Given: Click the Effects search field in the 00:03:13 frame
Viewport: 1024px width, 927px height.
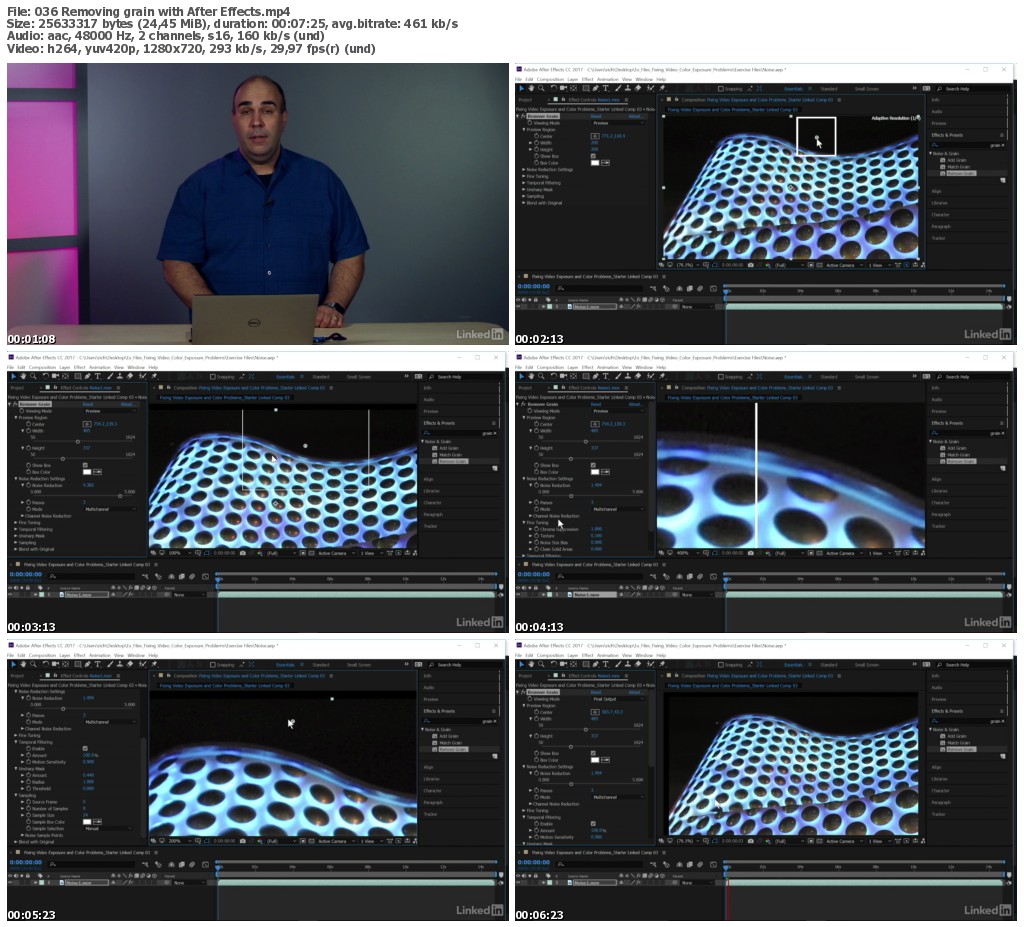Looking at the screenshot, I should pos(460,432).
